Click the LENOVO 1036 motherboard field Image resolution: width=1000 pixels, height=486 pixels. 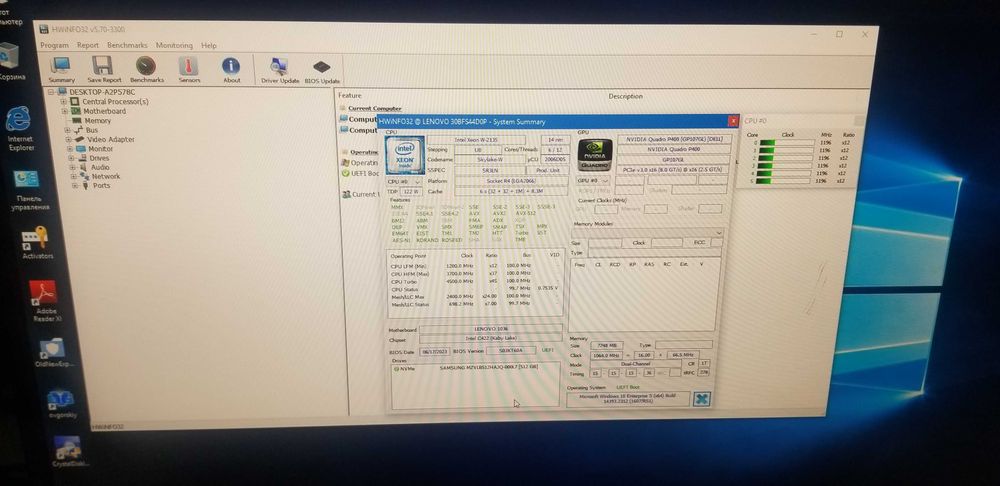(x=490, y=329)
